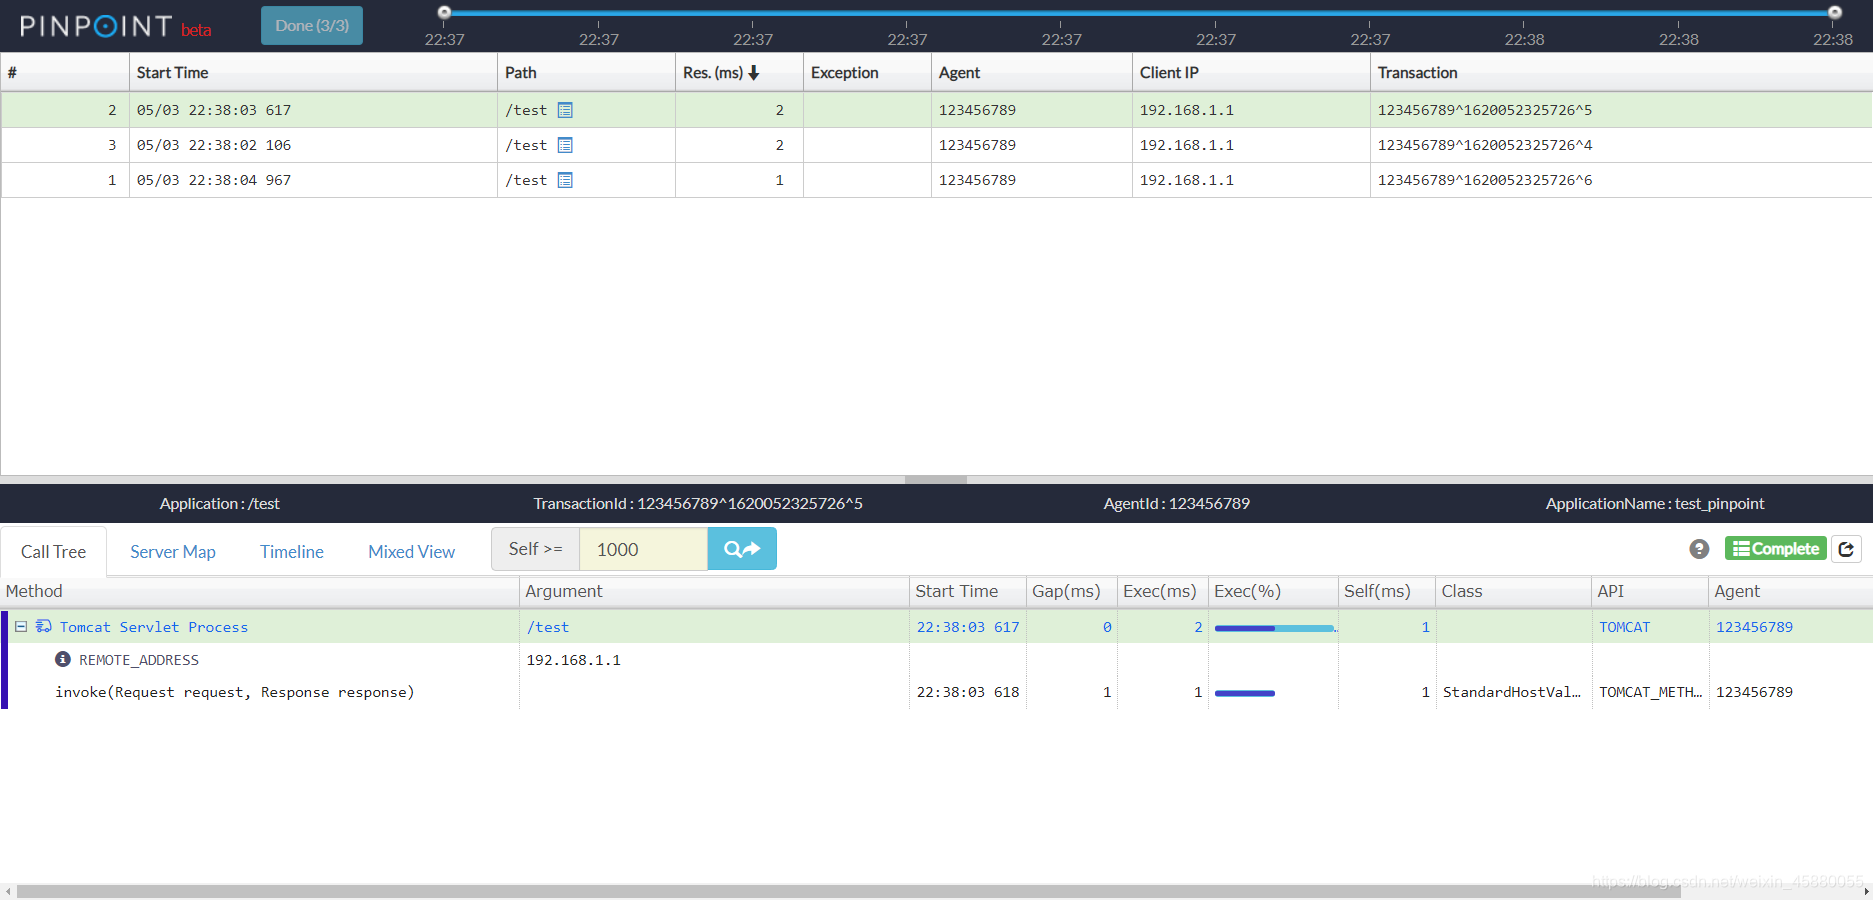The width and height of the screenshot is (1873, 900).
Task: Click the Gap(ms) column header
Action: 1072,591
